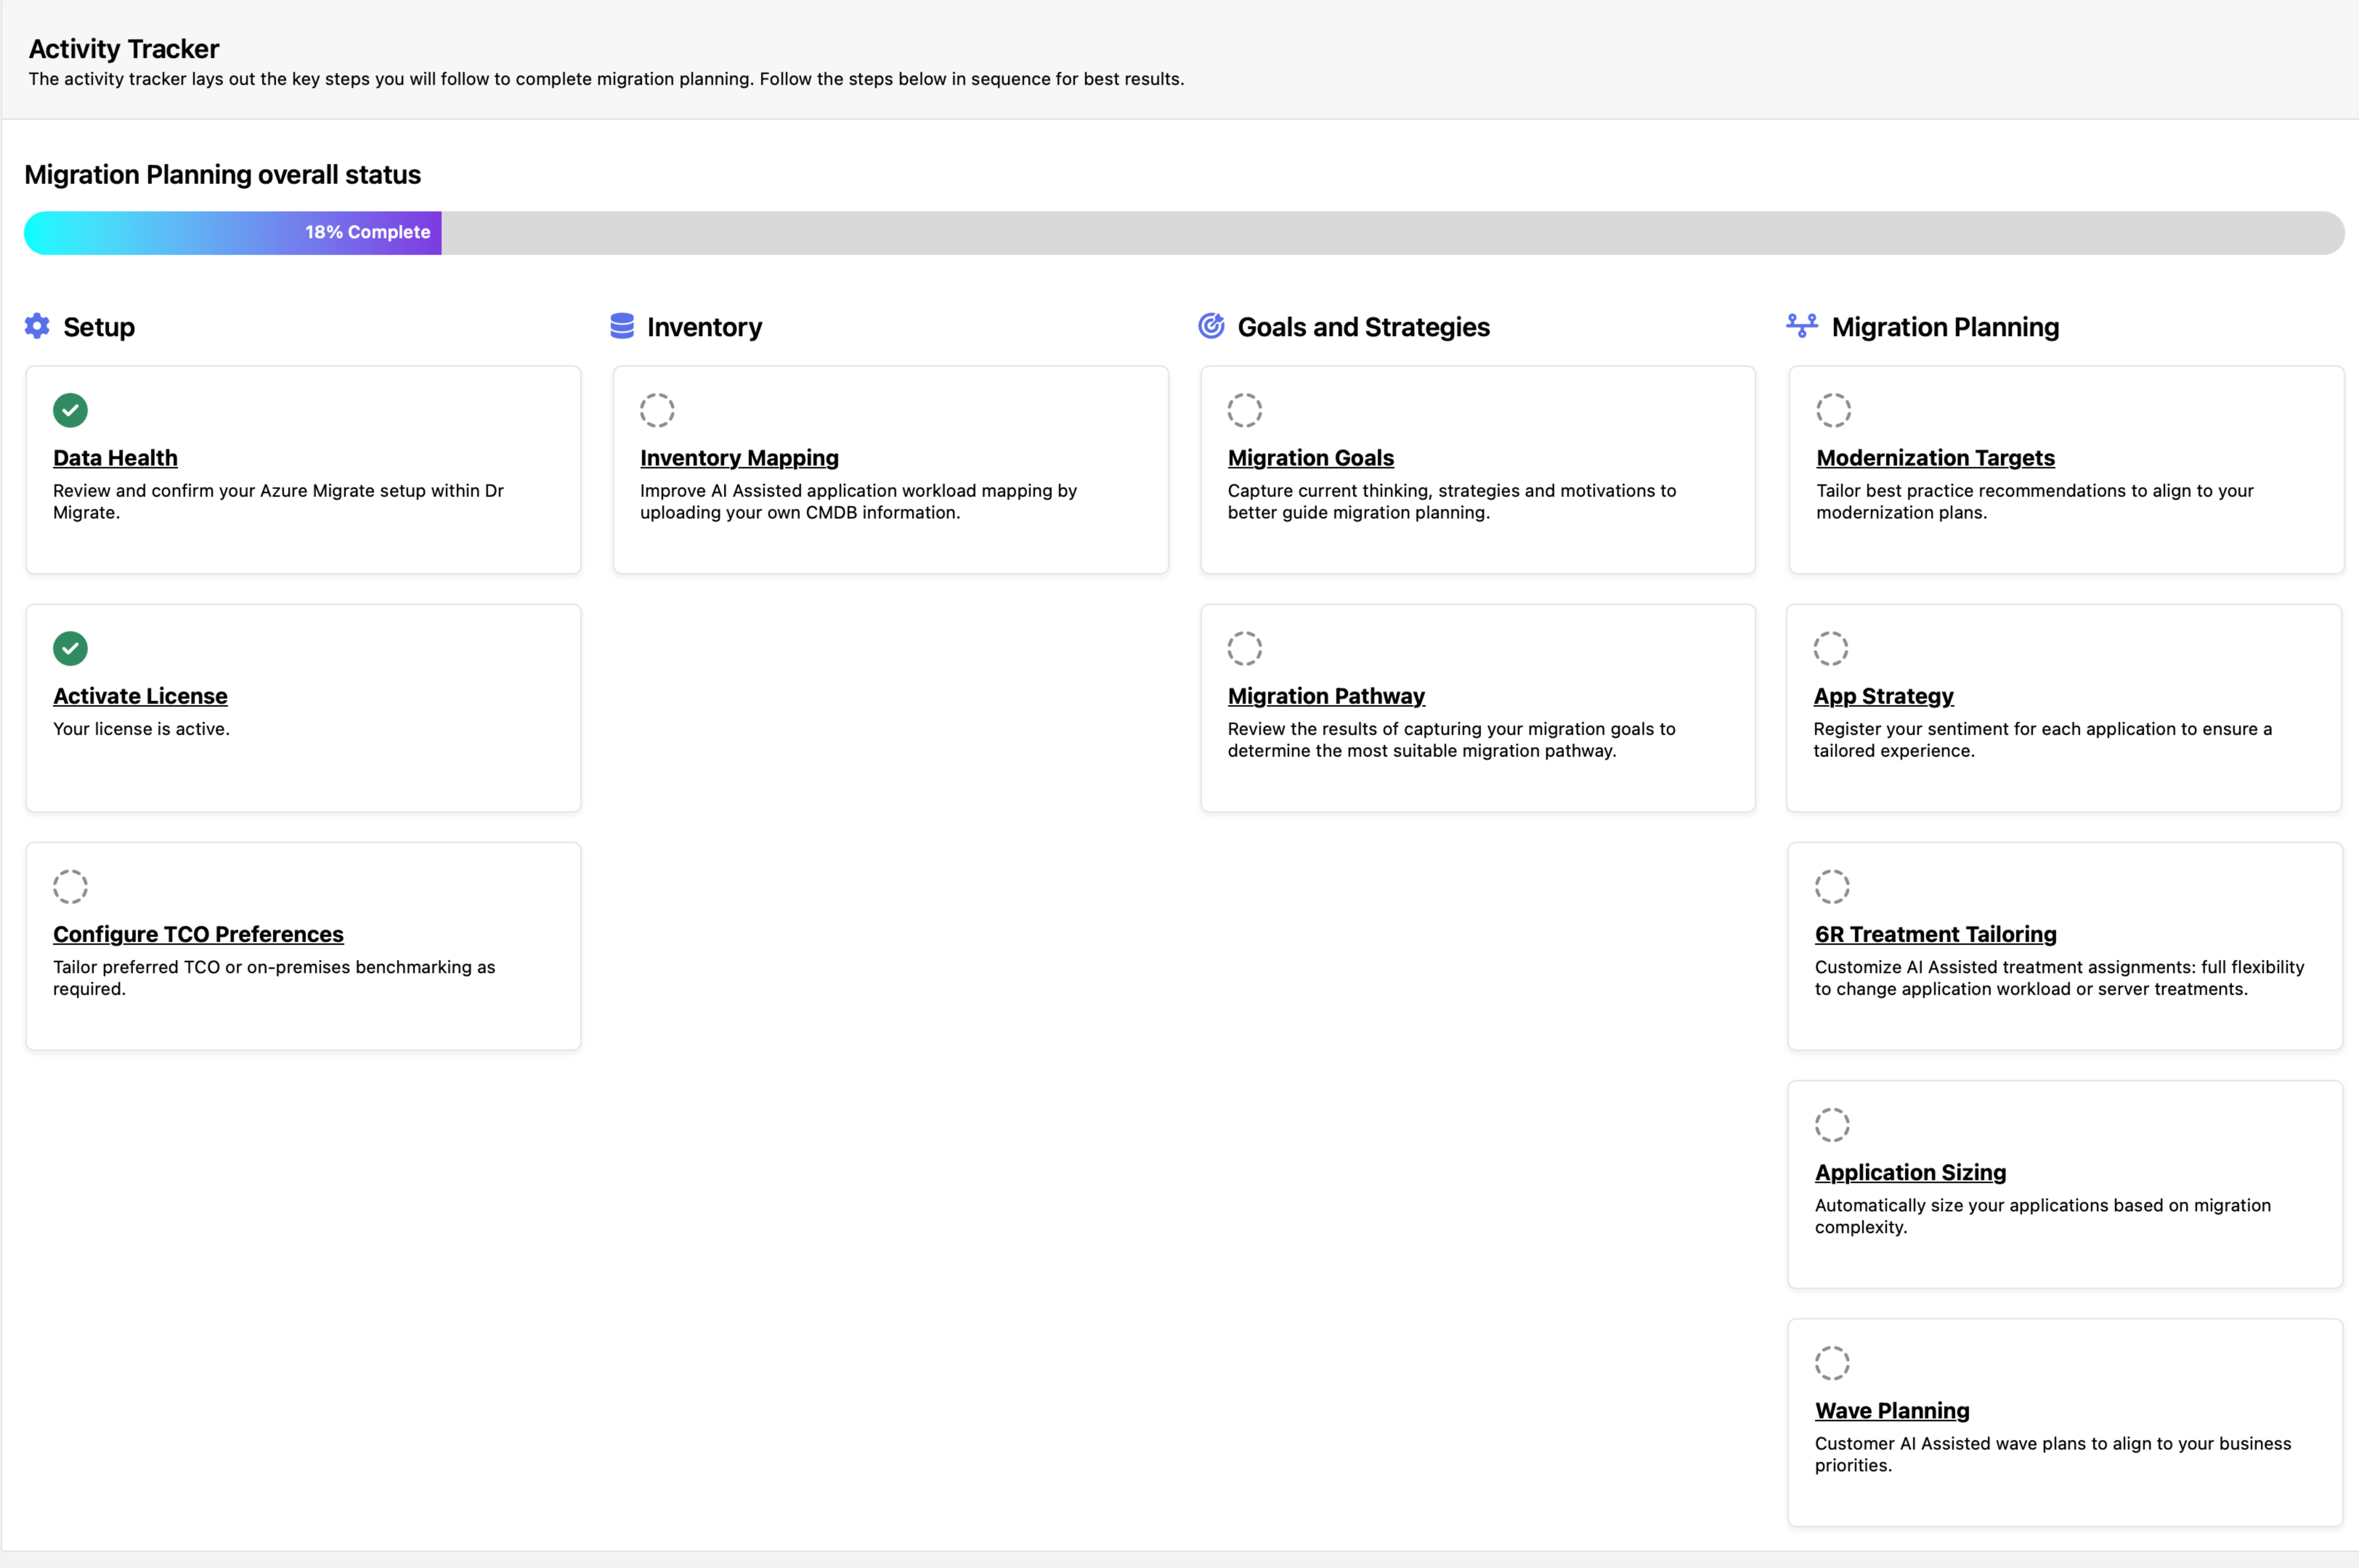Viewport: 2359px width, 1568px height.
Task: Click the Migration Pathway description text
Action: 1451,740
